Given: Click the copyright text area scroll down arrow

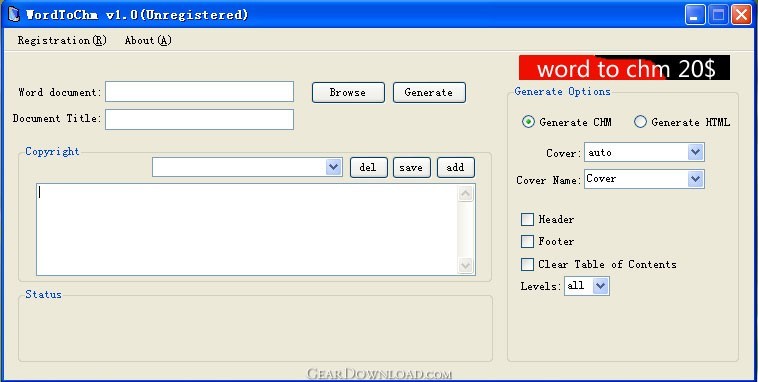Looking at the screenshot, I should (x=466, y=265).
